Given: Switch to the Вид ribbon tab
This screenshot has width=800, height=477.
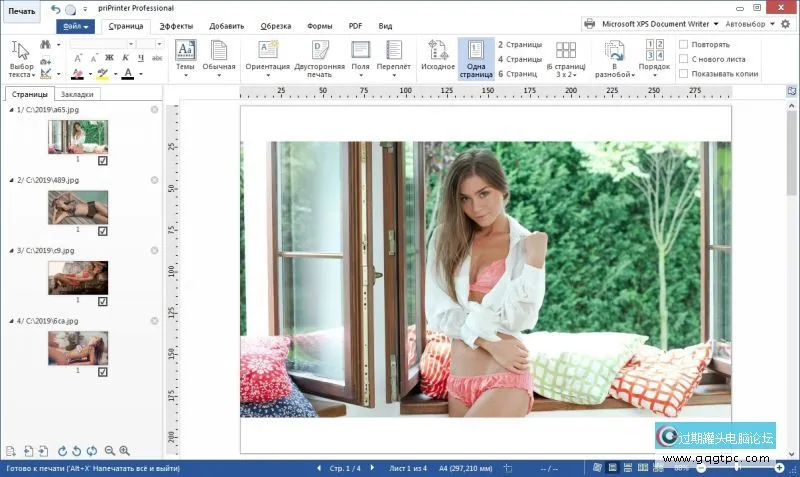Looking at the screenshot, I should pyautogui.click(x=385, y=26).
